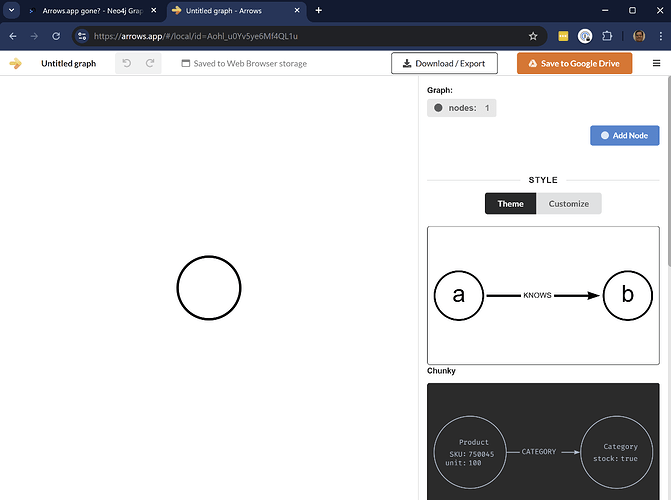The height and width of the screenshot is (500, 671).
Task: Open the browser profile avatar
Action: coord(639,36)
